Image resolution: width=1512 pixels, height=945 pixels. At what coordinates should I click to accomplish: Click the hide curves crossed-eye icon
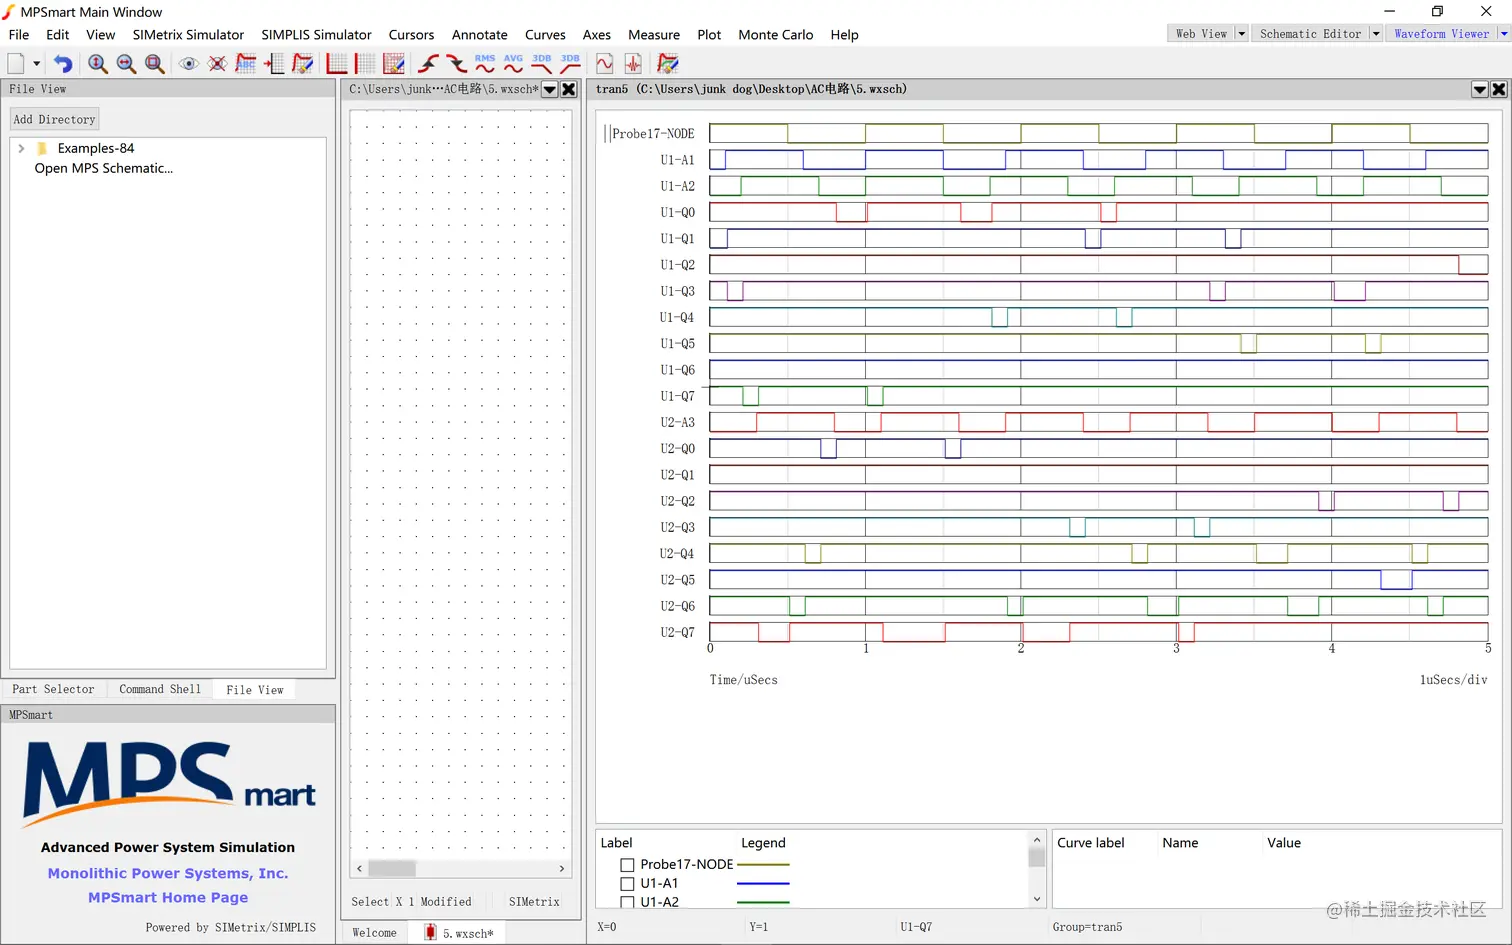tap(217, 64)
